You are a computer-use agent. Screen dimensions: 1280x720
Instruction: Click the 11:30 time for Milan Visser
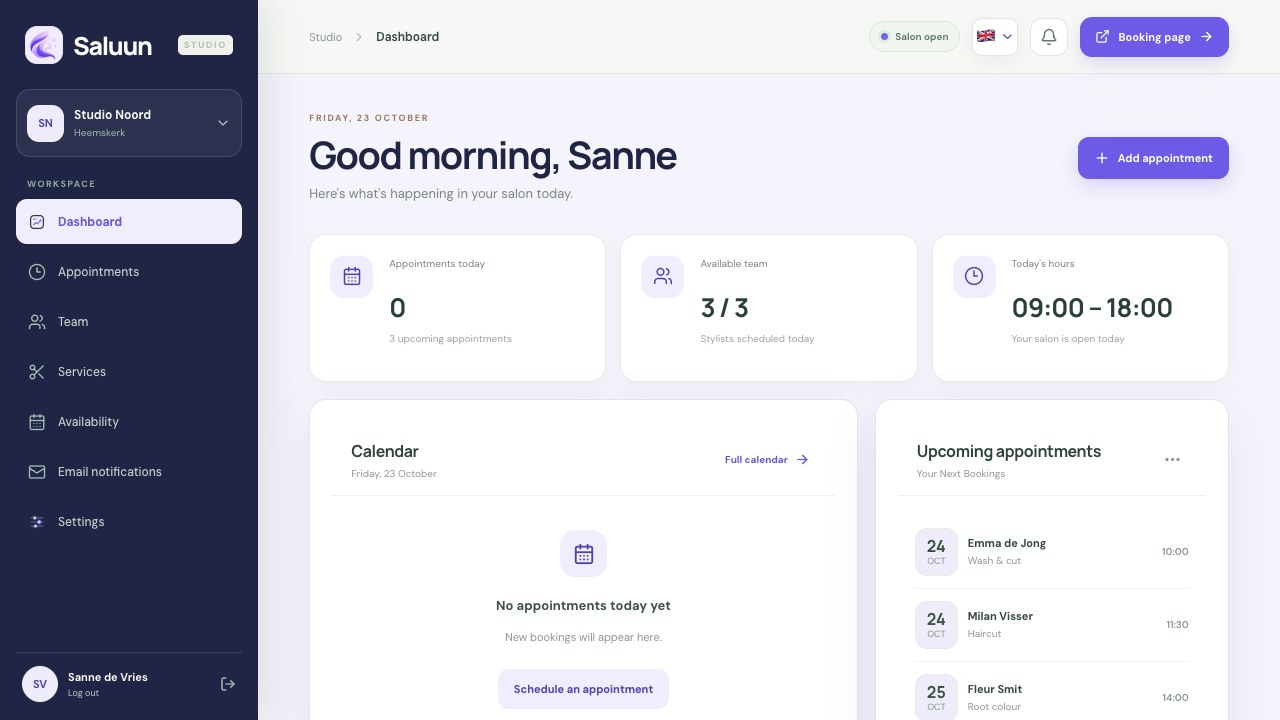click(1177, 625)
